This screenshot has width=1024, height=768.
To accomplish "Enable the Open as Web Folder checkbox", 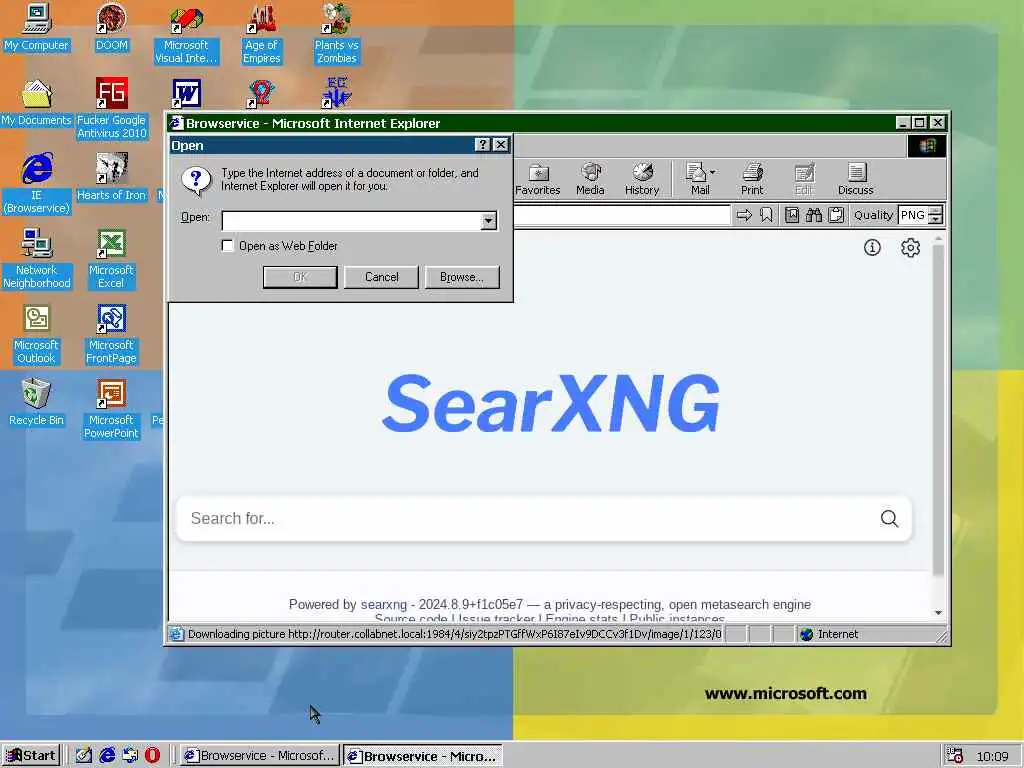I will pos(227,246).
